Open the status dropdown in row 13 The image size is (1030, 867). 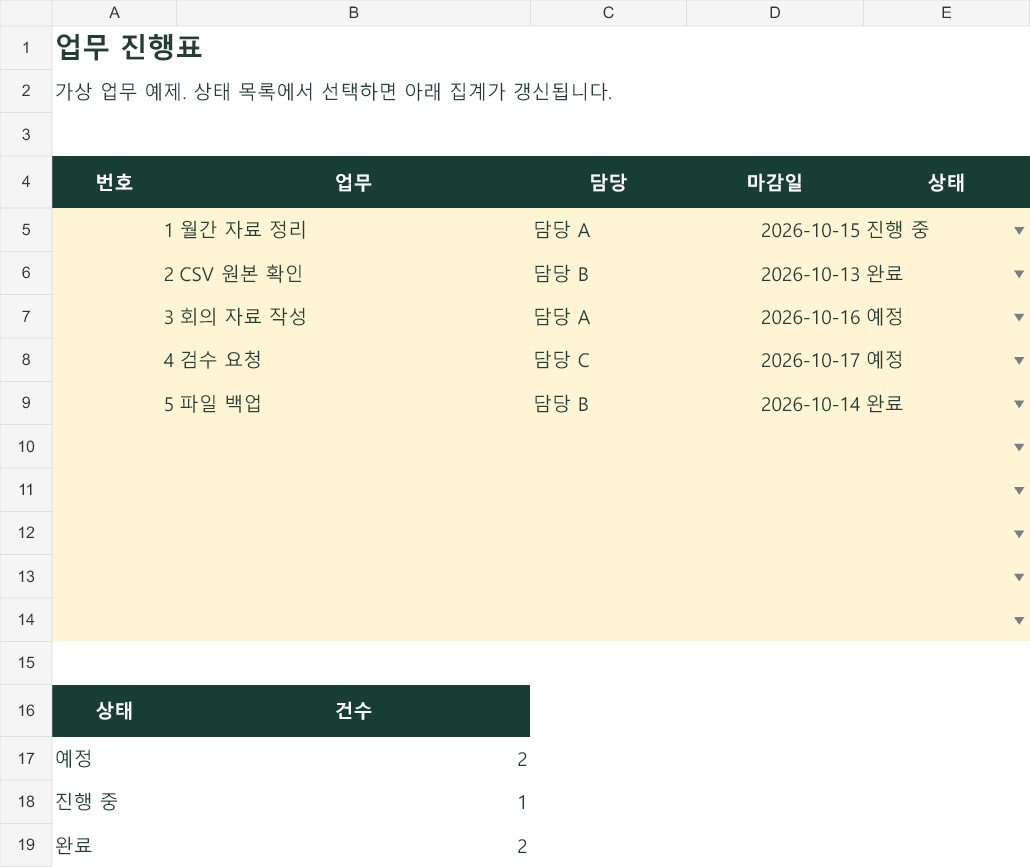1019,577
